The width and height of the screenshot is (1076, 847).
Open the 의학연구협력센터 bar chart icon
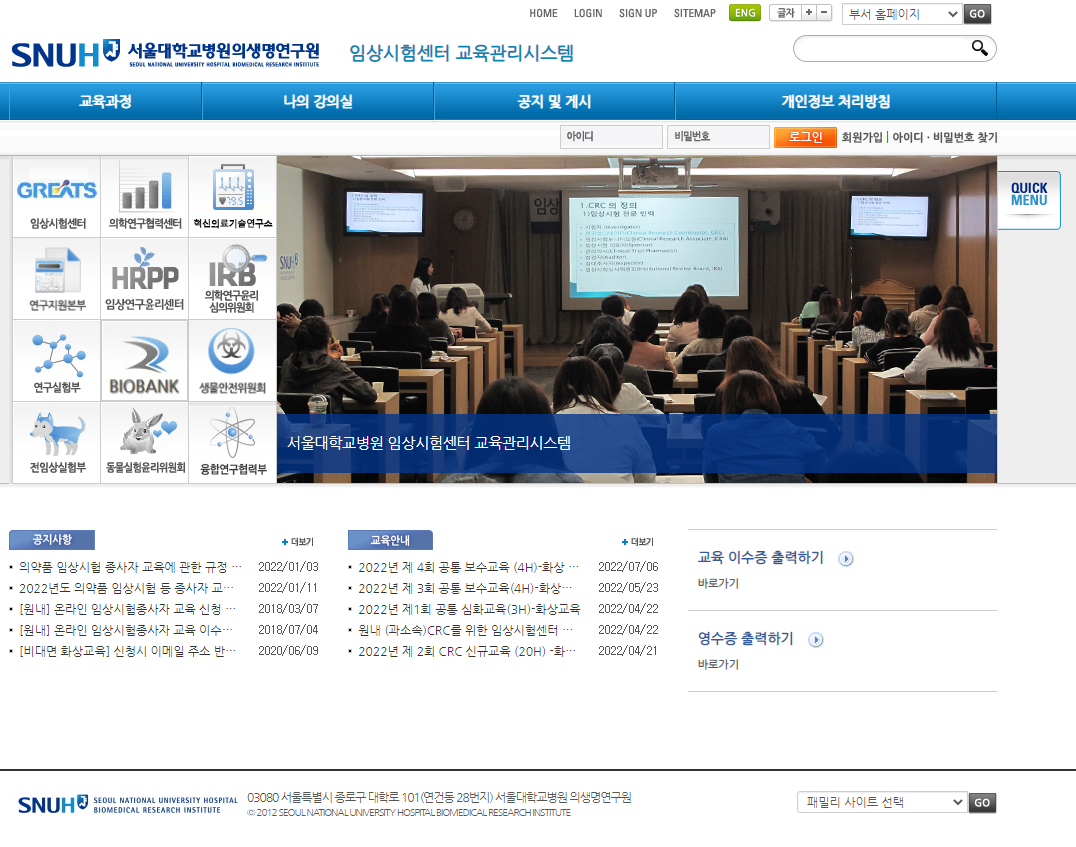click(145, 197)
